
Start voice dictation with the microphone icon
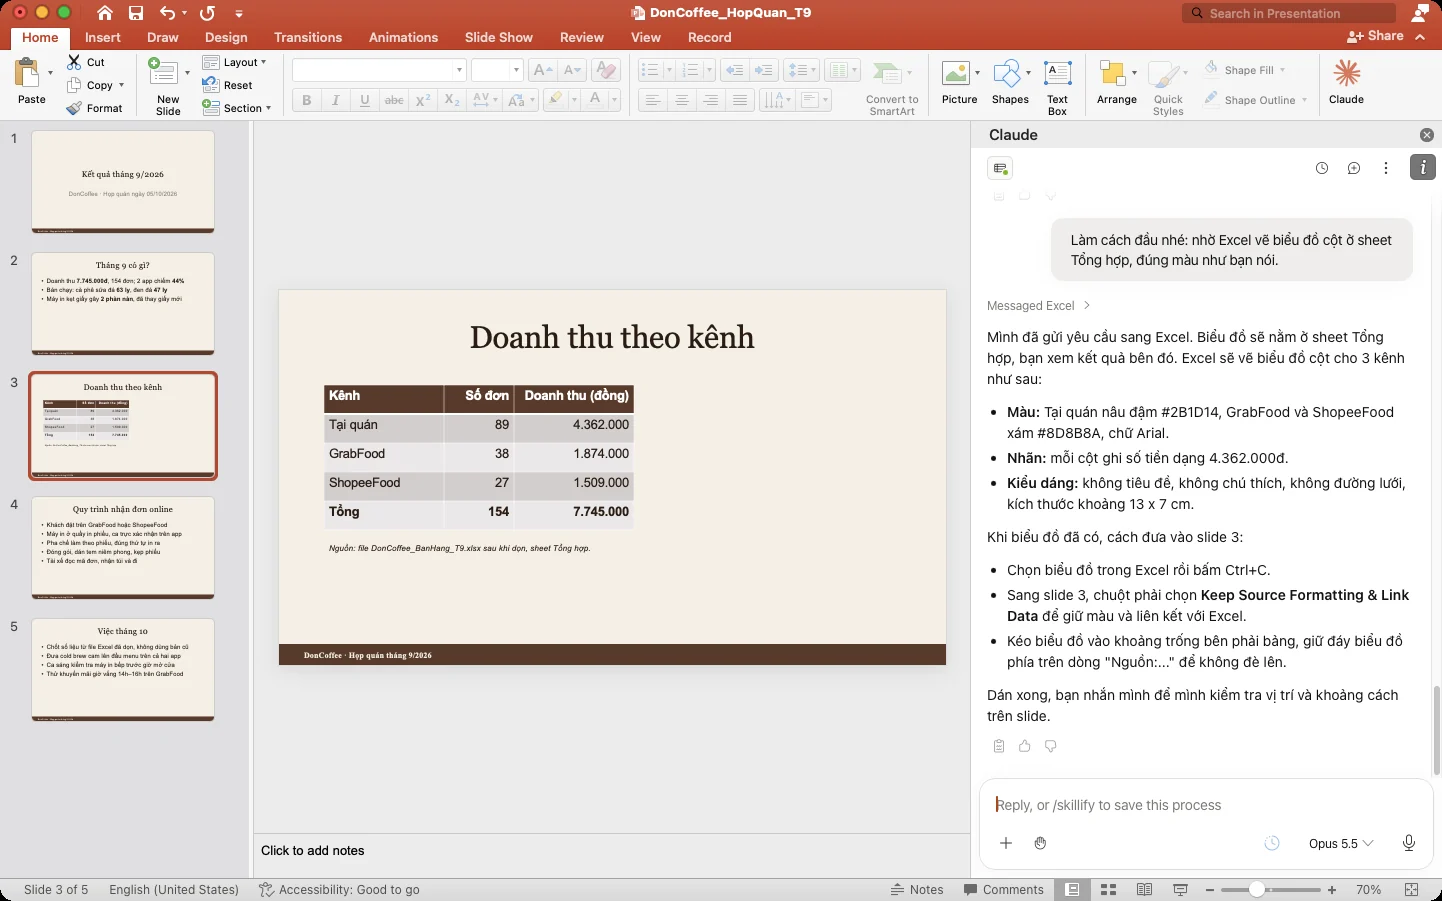click(x=1409, y=843)
